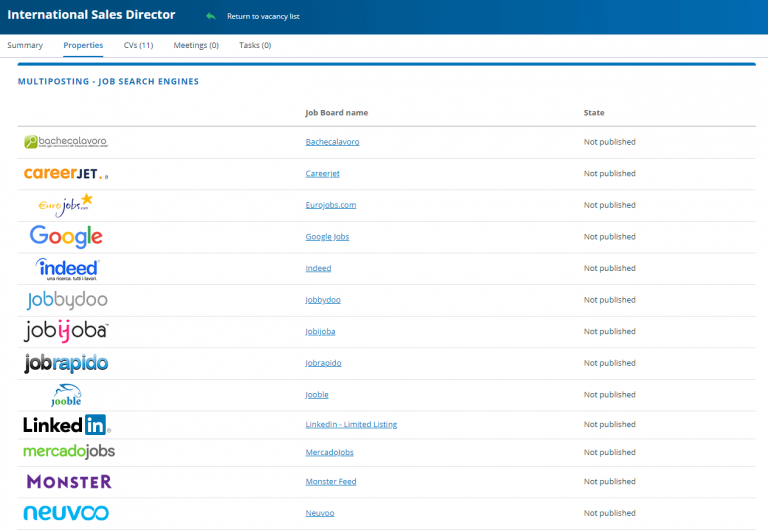Screen dimensions: 768x531
Task: Click Return to vacancy list link
Action: tap(263, 16)
